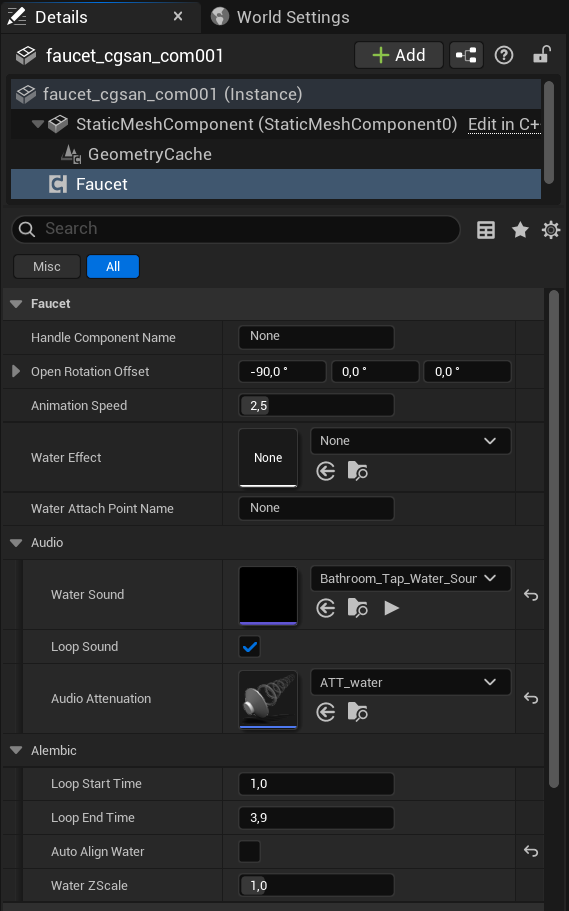Viewport: 569px width, 911px height.
Task: Click the Loop Start Time field
Action: (316, 784)
